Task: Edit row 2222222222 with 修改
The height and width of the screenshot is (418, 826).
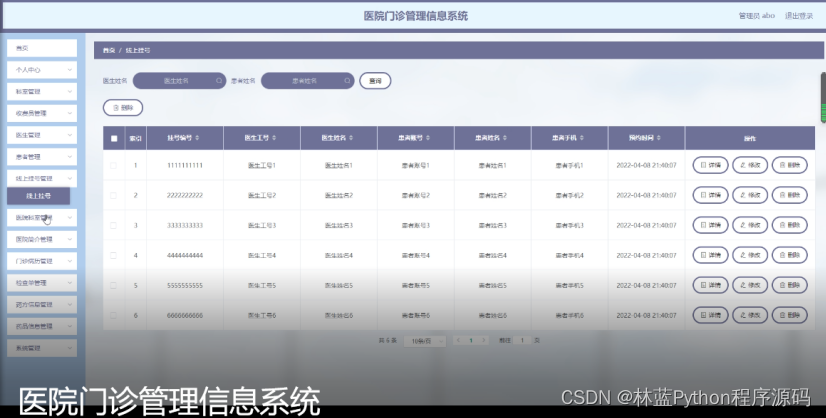Action: pyautogui.click(x=750, y=196)
